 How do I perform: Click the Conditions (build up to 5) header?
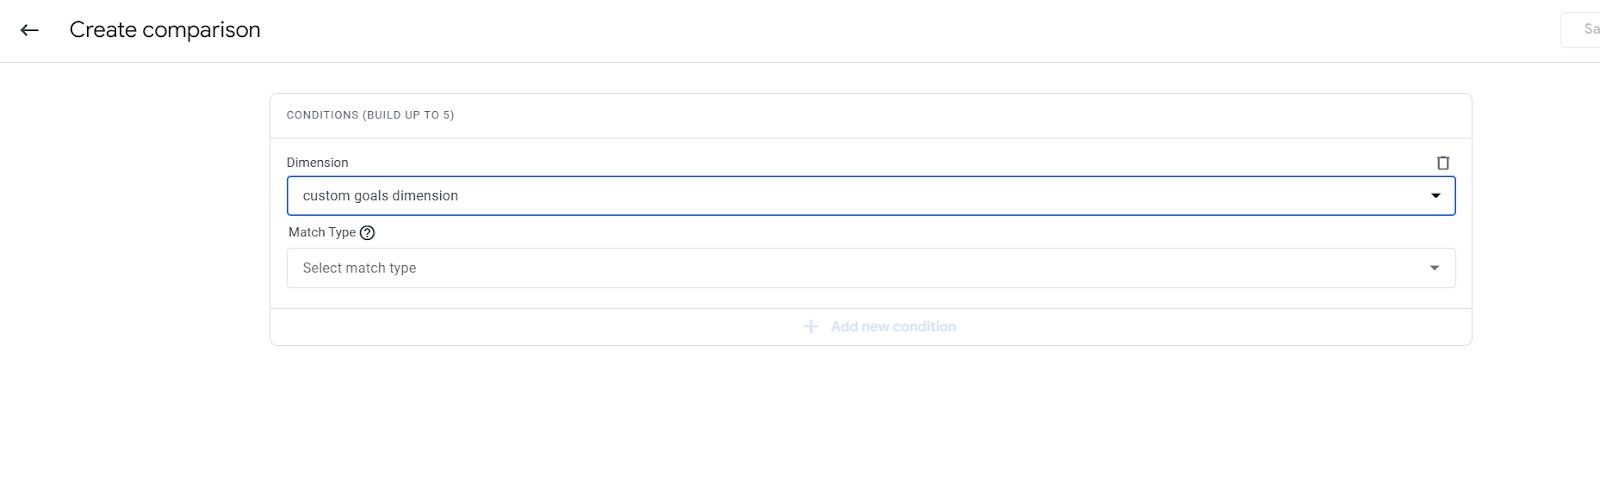pos(370,115)
